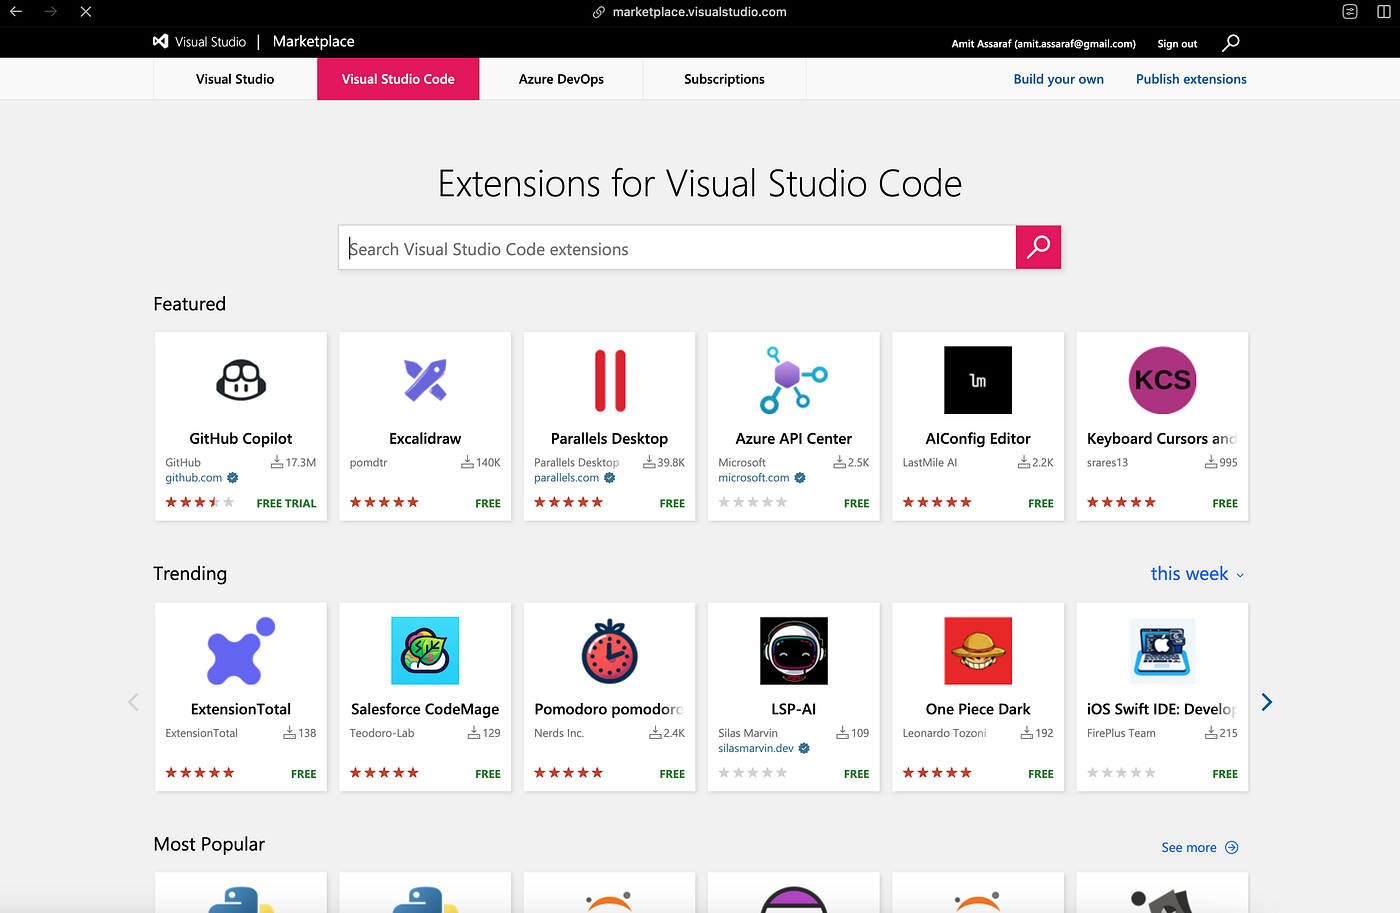This screenshot has width=1400, height=913.
Task: Click the LSP-AI card title
Action: [794, 709]
